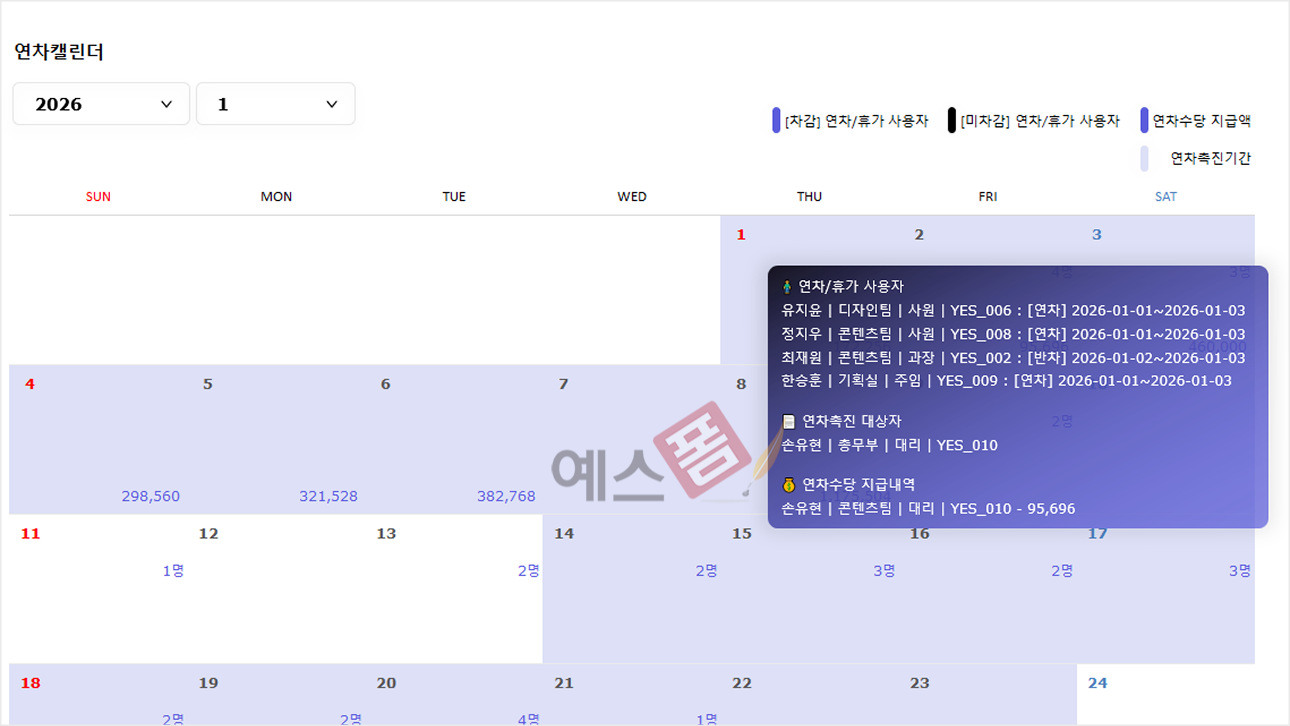Open the year dropdown showing 2026
1290x726 pixels.
click(x=101, y=104)
